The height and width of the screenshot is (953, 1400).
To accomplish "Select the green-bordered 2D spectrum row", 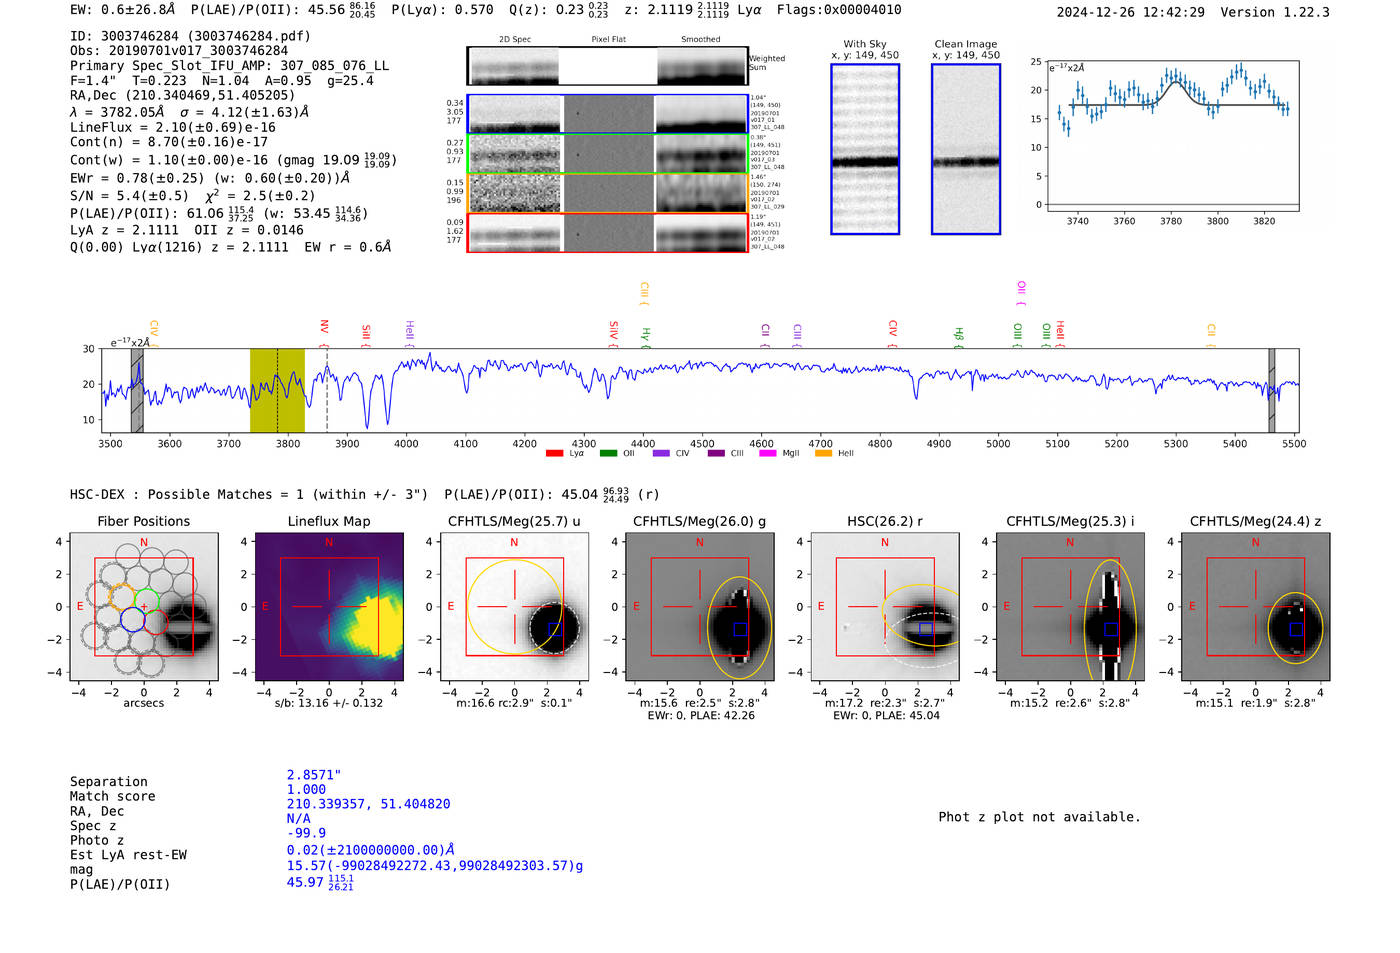I will click(x=607, y=153).
